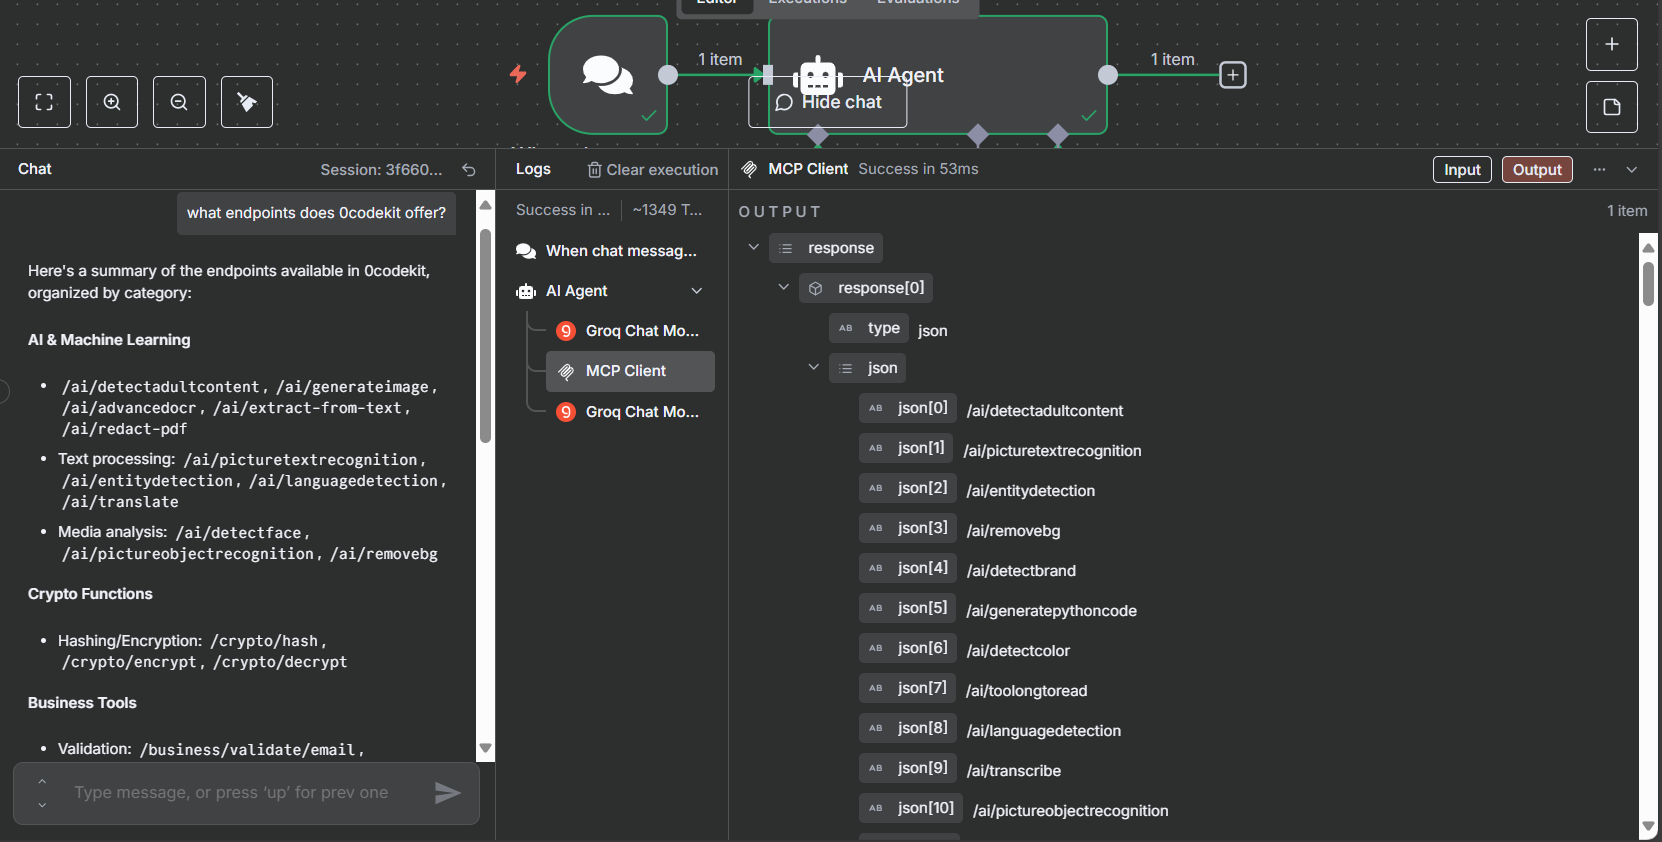The height and width of the screenshot is (842, 1662).
Task: Zoom in on the workflow canvas
Action: 112,102
